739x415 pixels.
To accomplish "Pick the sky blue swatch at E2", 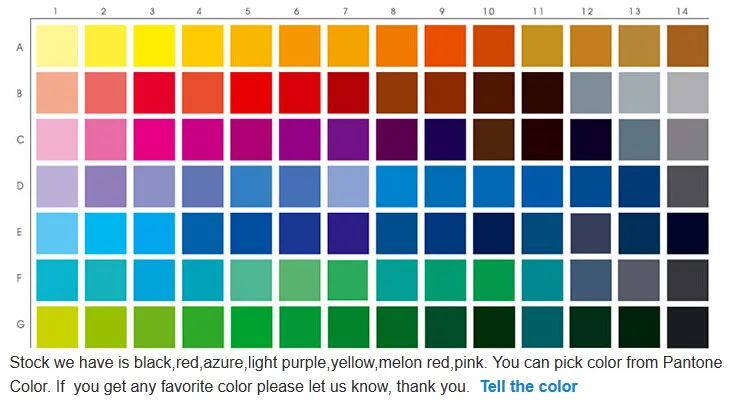I will point(106,233).
